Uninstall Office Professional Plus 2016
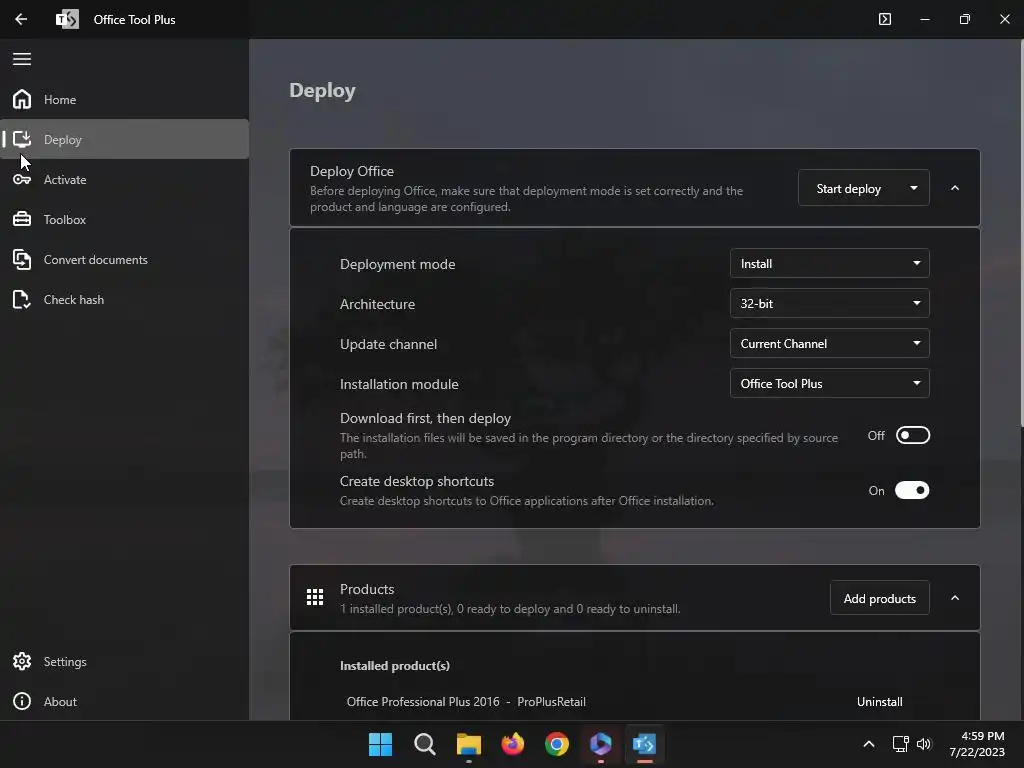 click(880, 701)
